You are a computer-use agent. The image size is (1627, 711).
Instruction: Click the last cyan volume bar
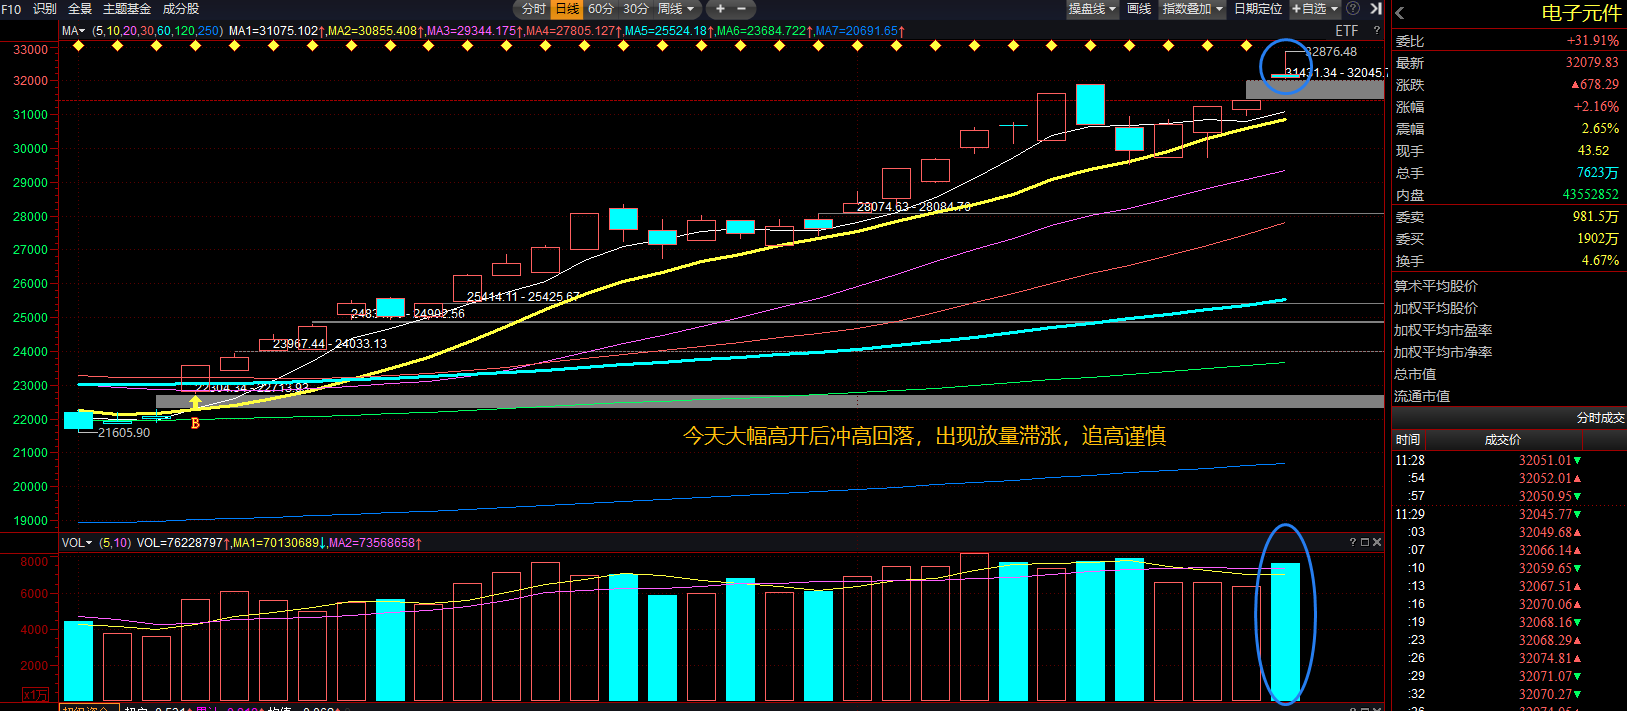[x=1285, y=632]
